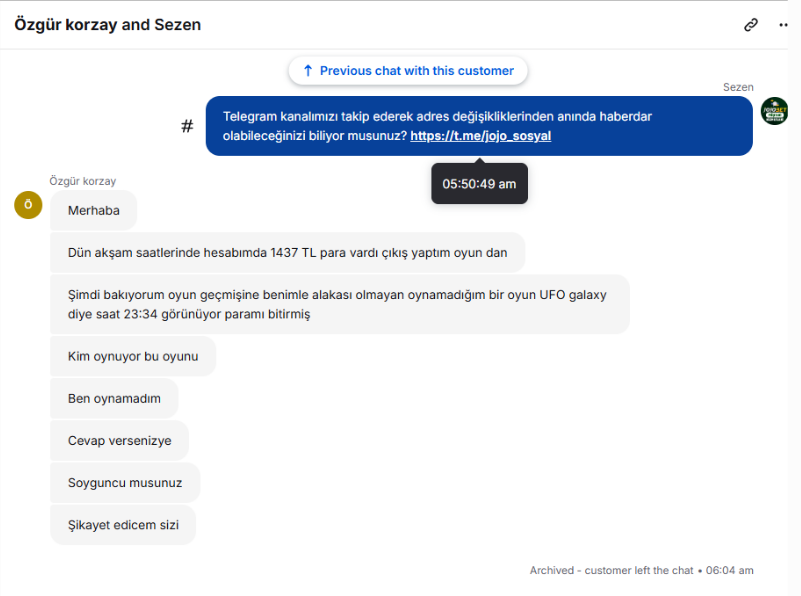Select the 'Kim oynuyor bu oyunu' message

click(133, 356)
